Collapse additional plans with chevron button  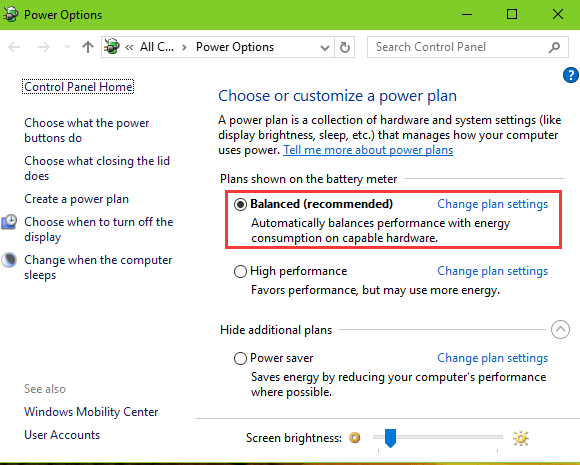point(560,329)
